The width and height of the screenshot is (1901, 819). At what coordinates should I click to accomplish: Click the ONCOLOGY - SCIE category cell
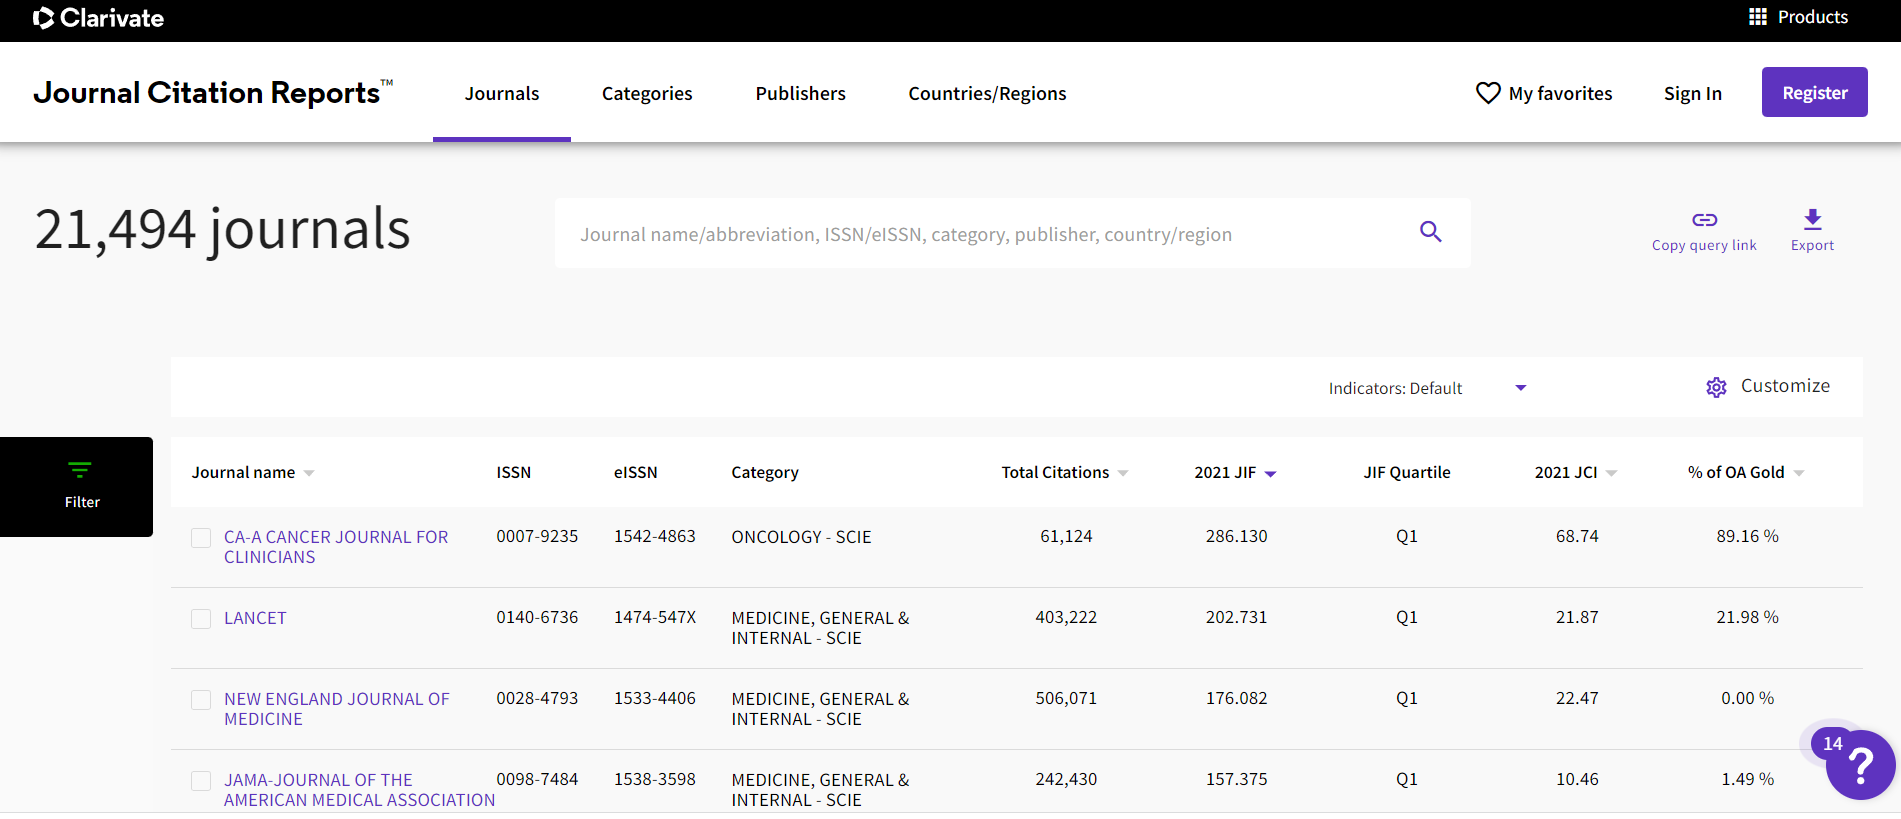pyautogui.click(x=801, y=537)
